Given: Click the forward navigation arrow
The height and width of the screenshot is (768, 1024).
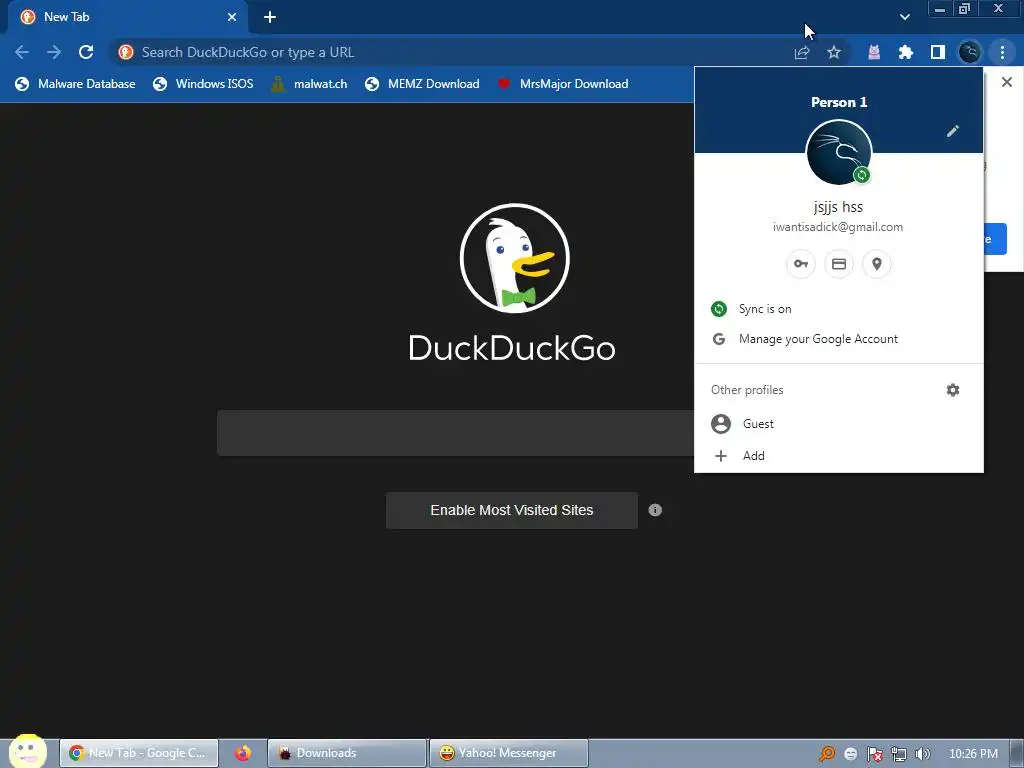Looking at the screenshot, I should tap(54, 52).
